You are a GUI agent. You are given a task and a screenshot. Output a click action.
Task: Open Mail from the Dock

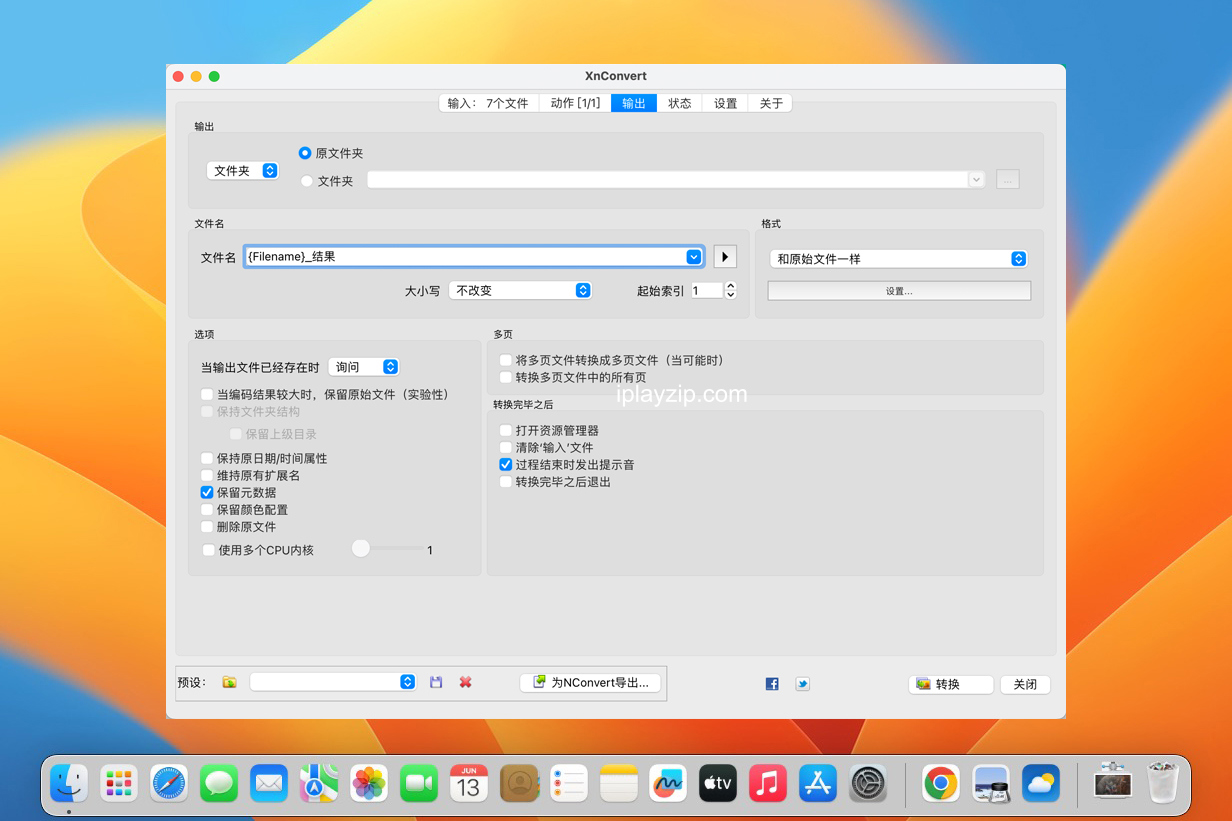click(x=269, y=783)
